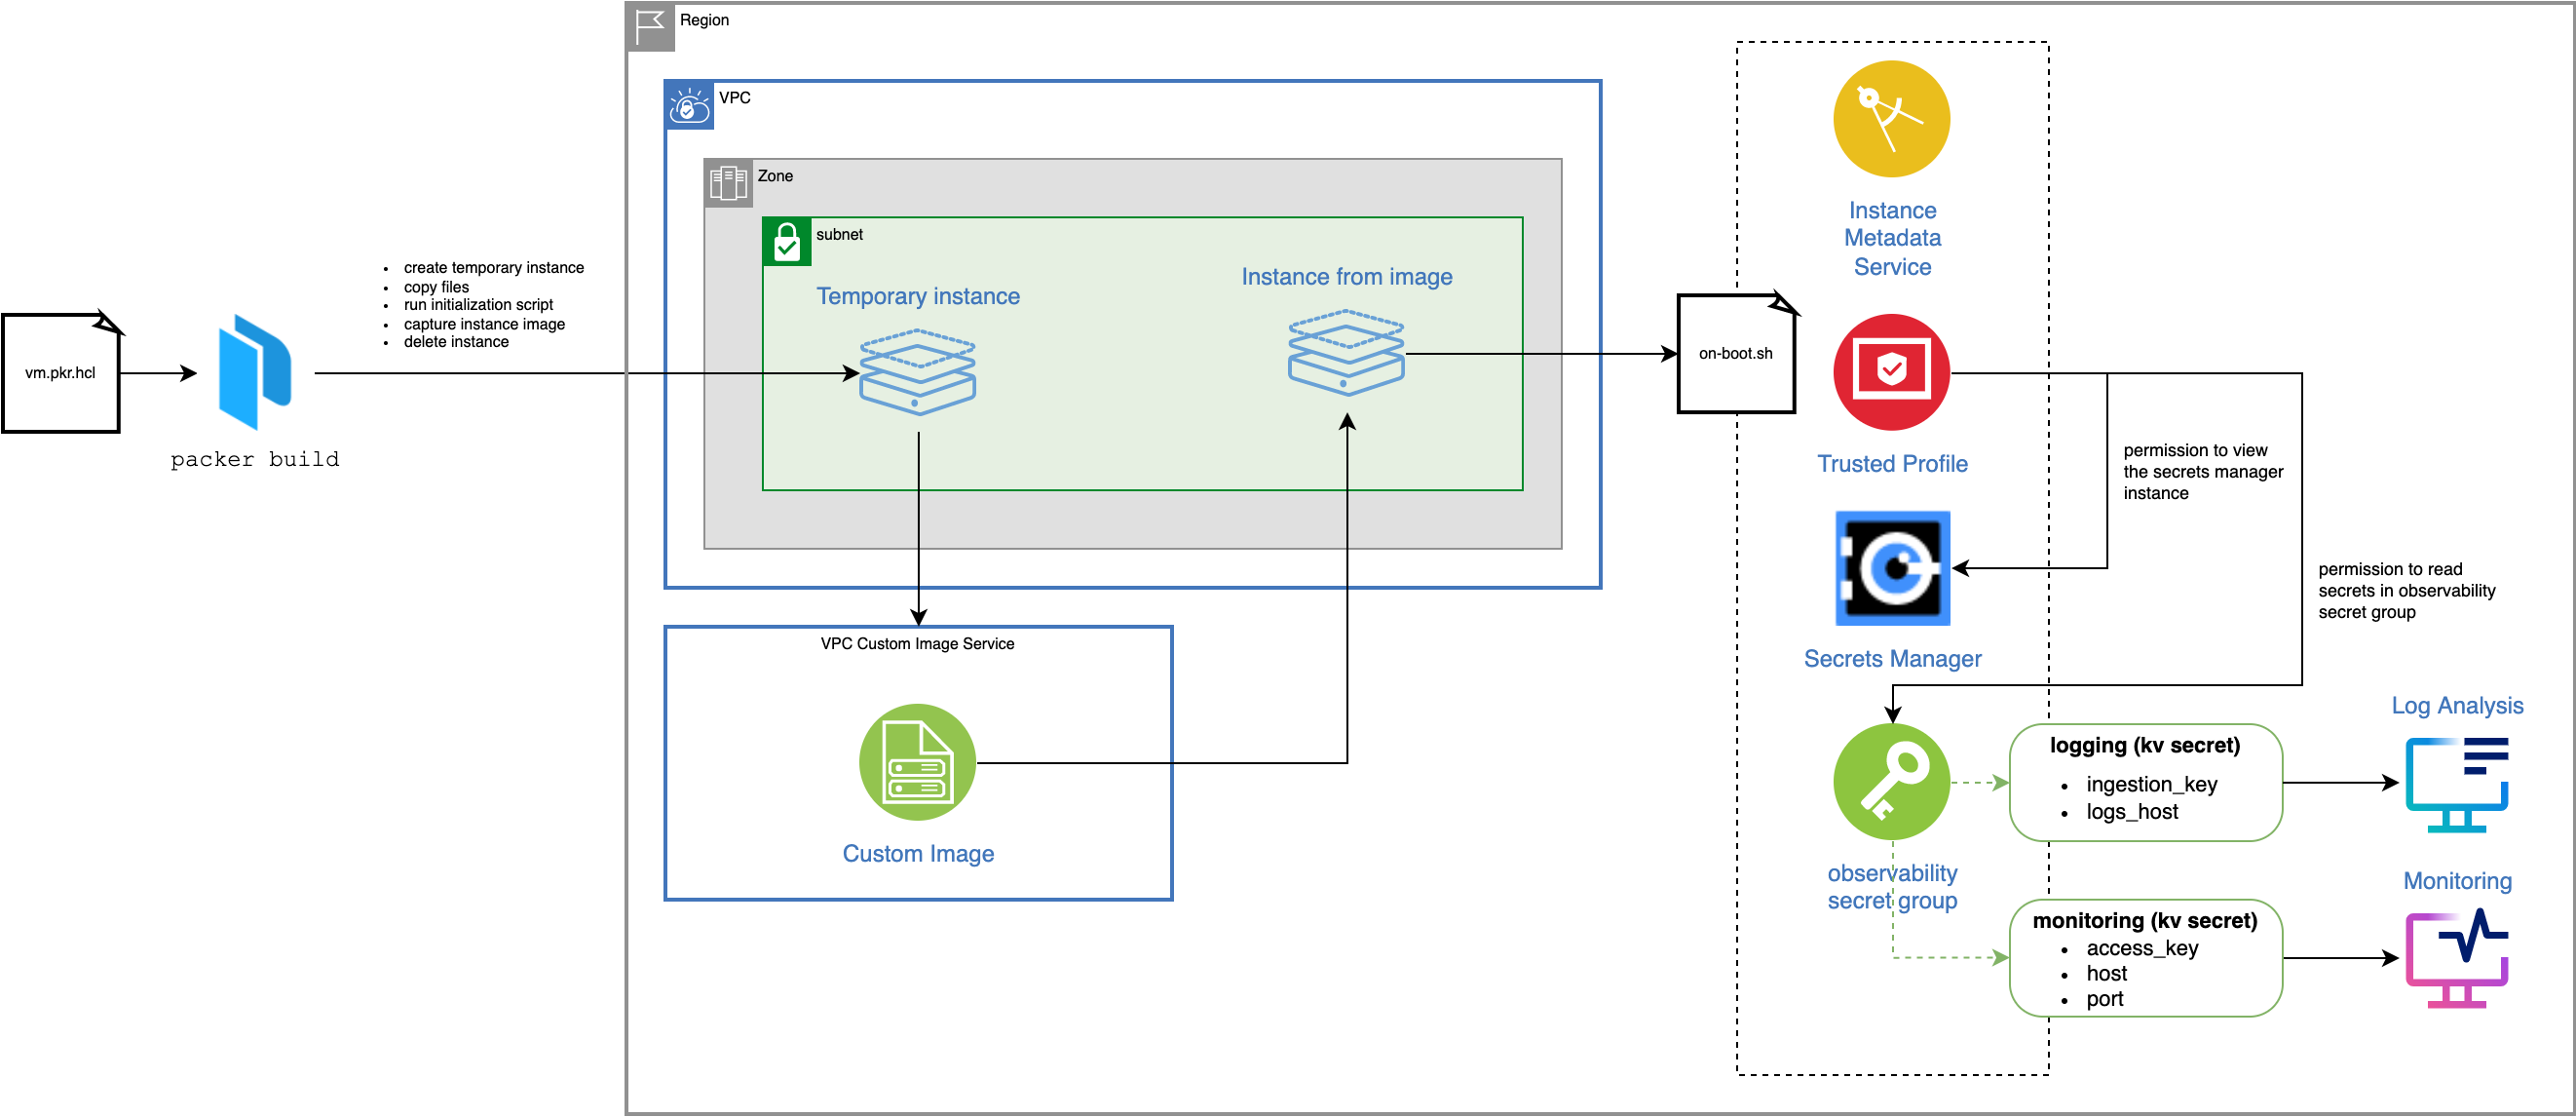This screenshot has height=1117, width=2576.
Task: Click the VPC Custom Image Service label
Action: (x=917, y=644)
